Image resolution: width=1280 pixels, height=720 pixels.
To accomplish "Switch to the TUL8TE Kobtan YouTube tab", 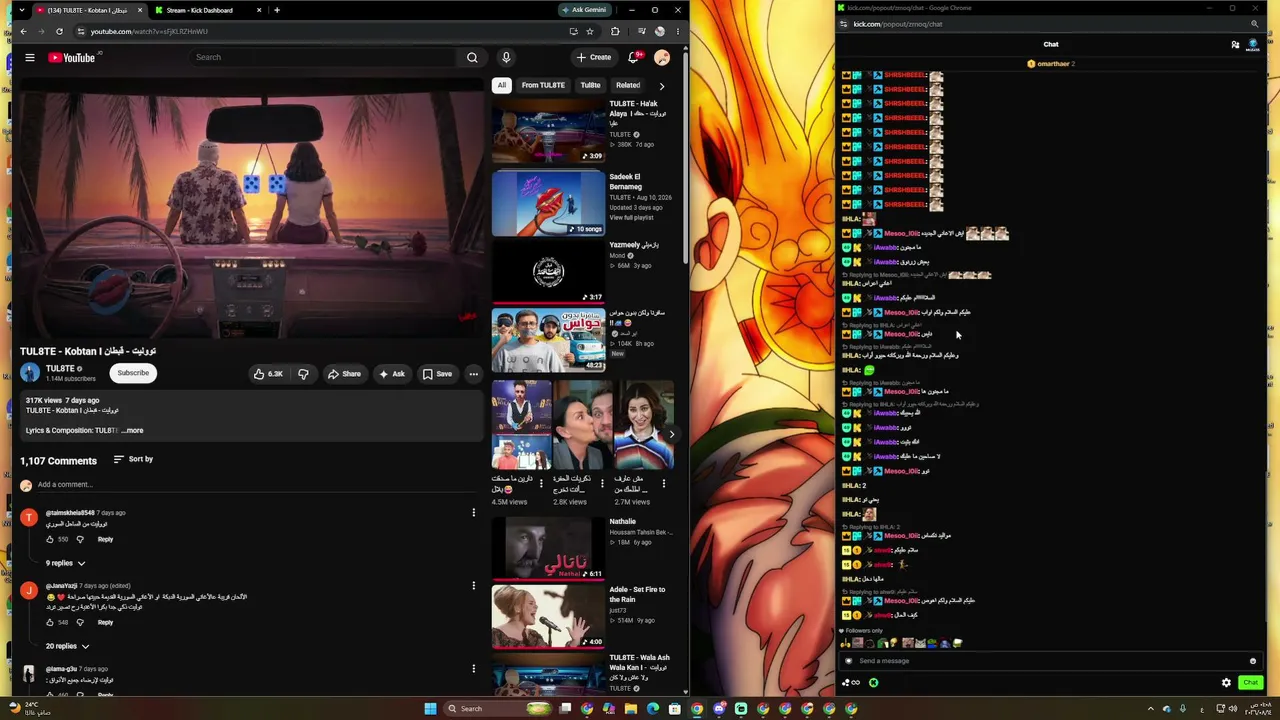I will click(88, 10).
